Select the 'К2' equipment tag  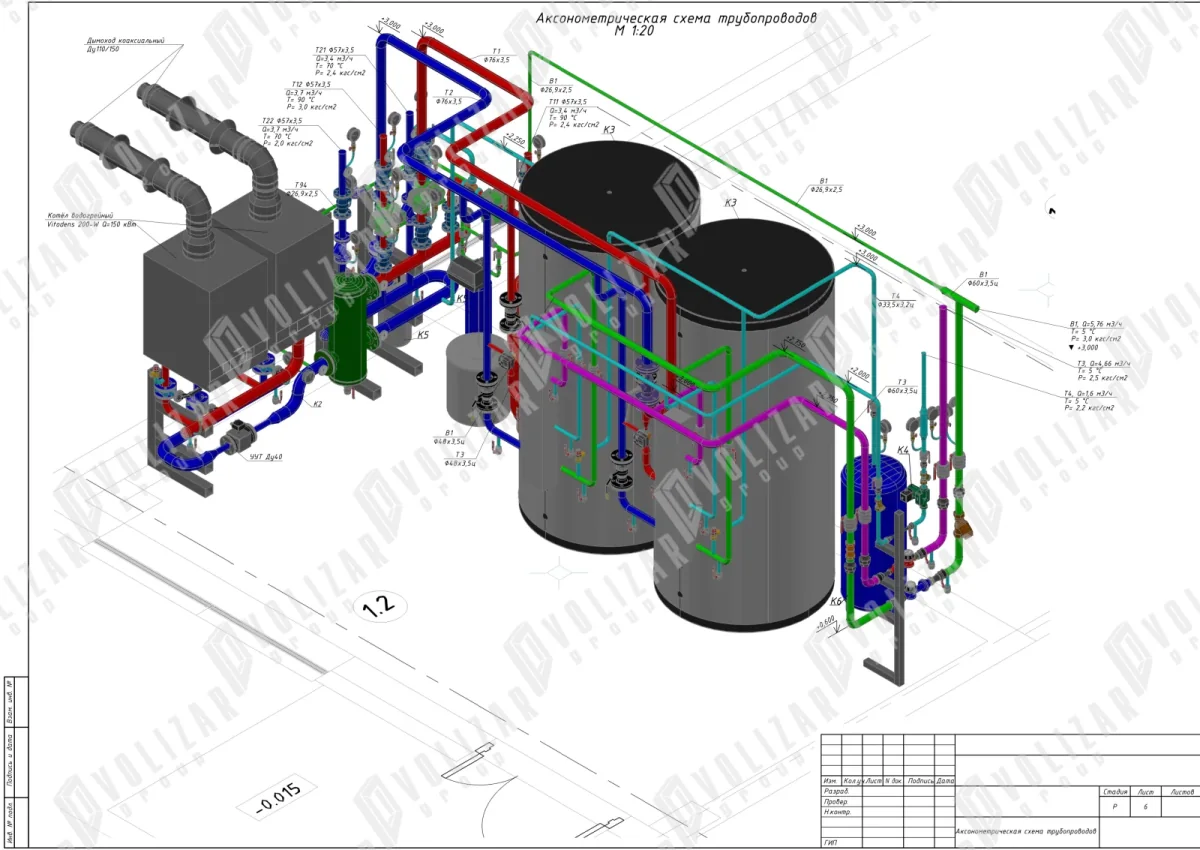(318, 404)
